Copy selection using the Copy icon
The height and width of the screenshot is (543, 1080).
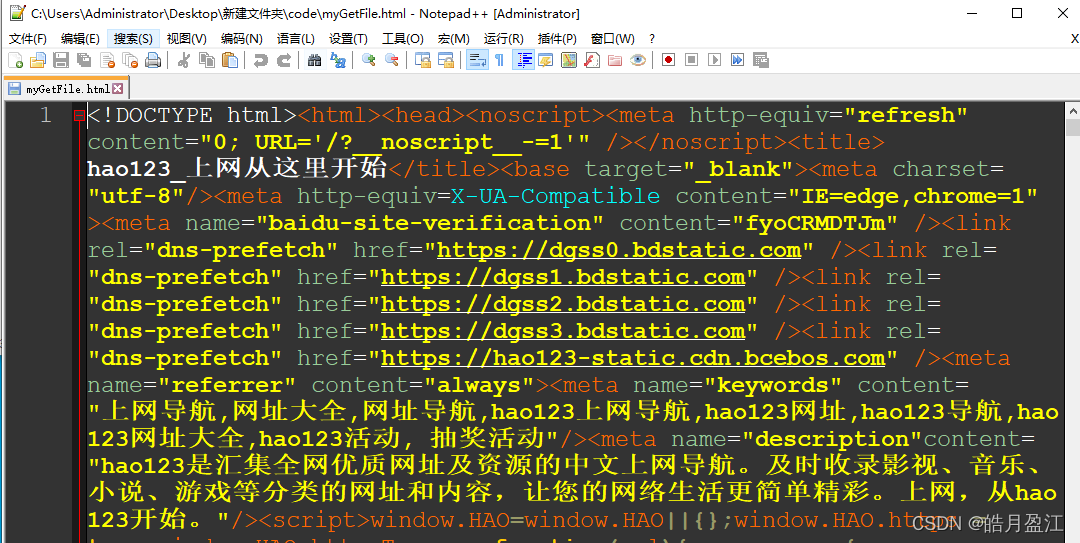tap(207, 61)
